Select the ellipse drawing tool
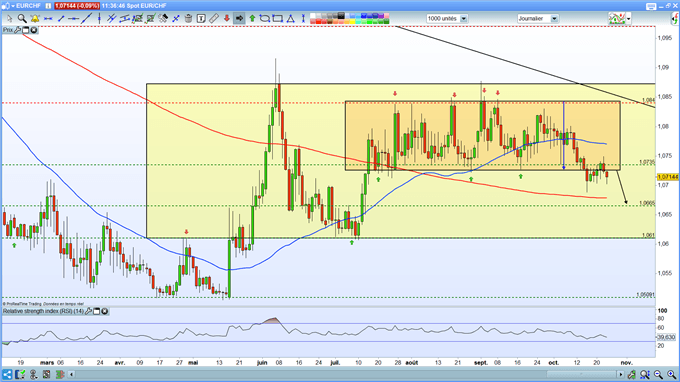The width and height of the screenshot is (680, 382). point(265,18)
